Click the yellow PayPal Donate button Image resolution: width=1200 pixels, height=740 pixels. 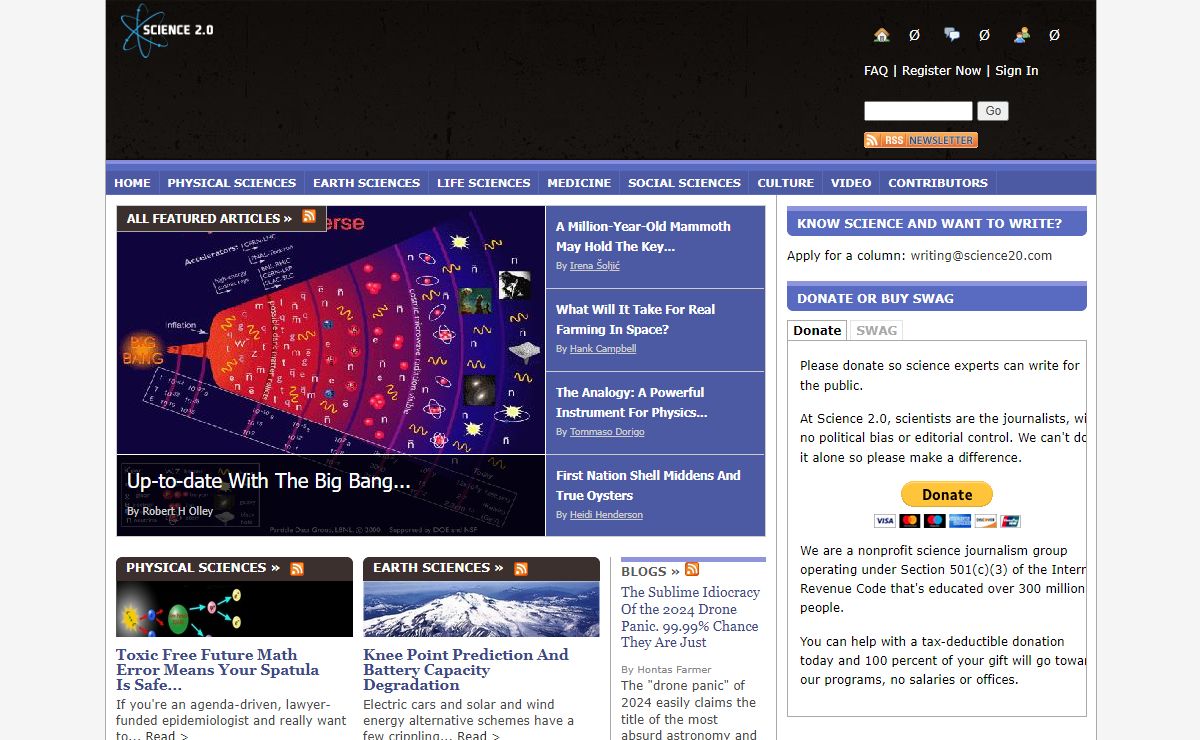[x=946, y=494]
